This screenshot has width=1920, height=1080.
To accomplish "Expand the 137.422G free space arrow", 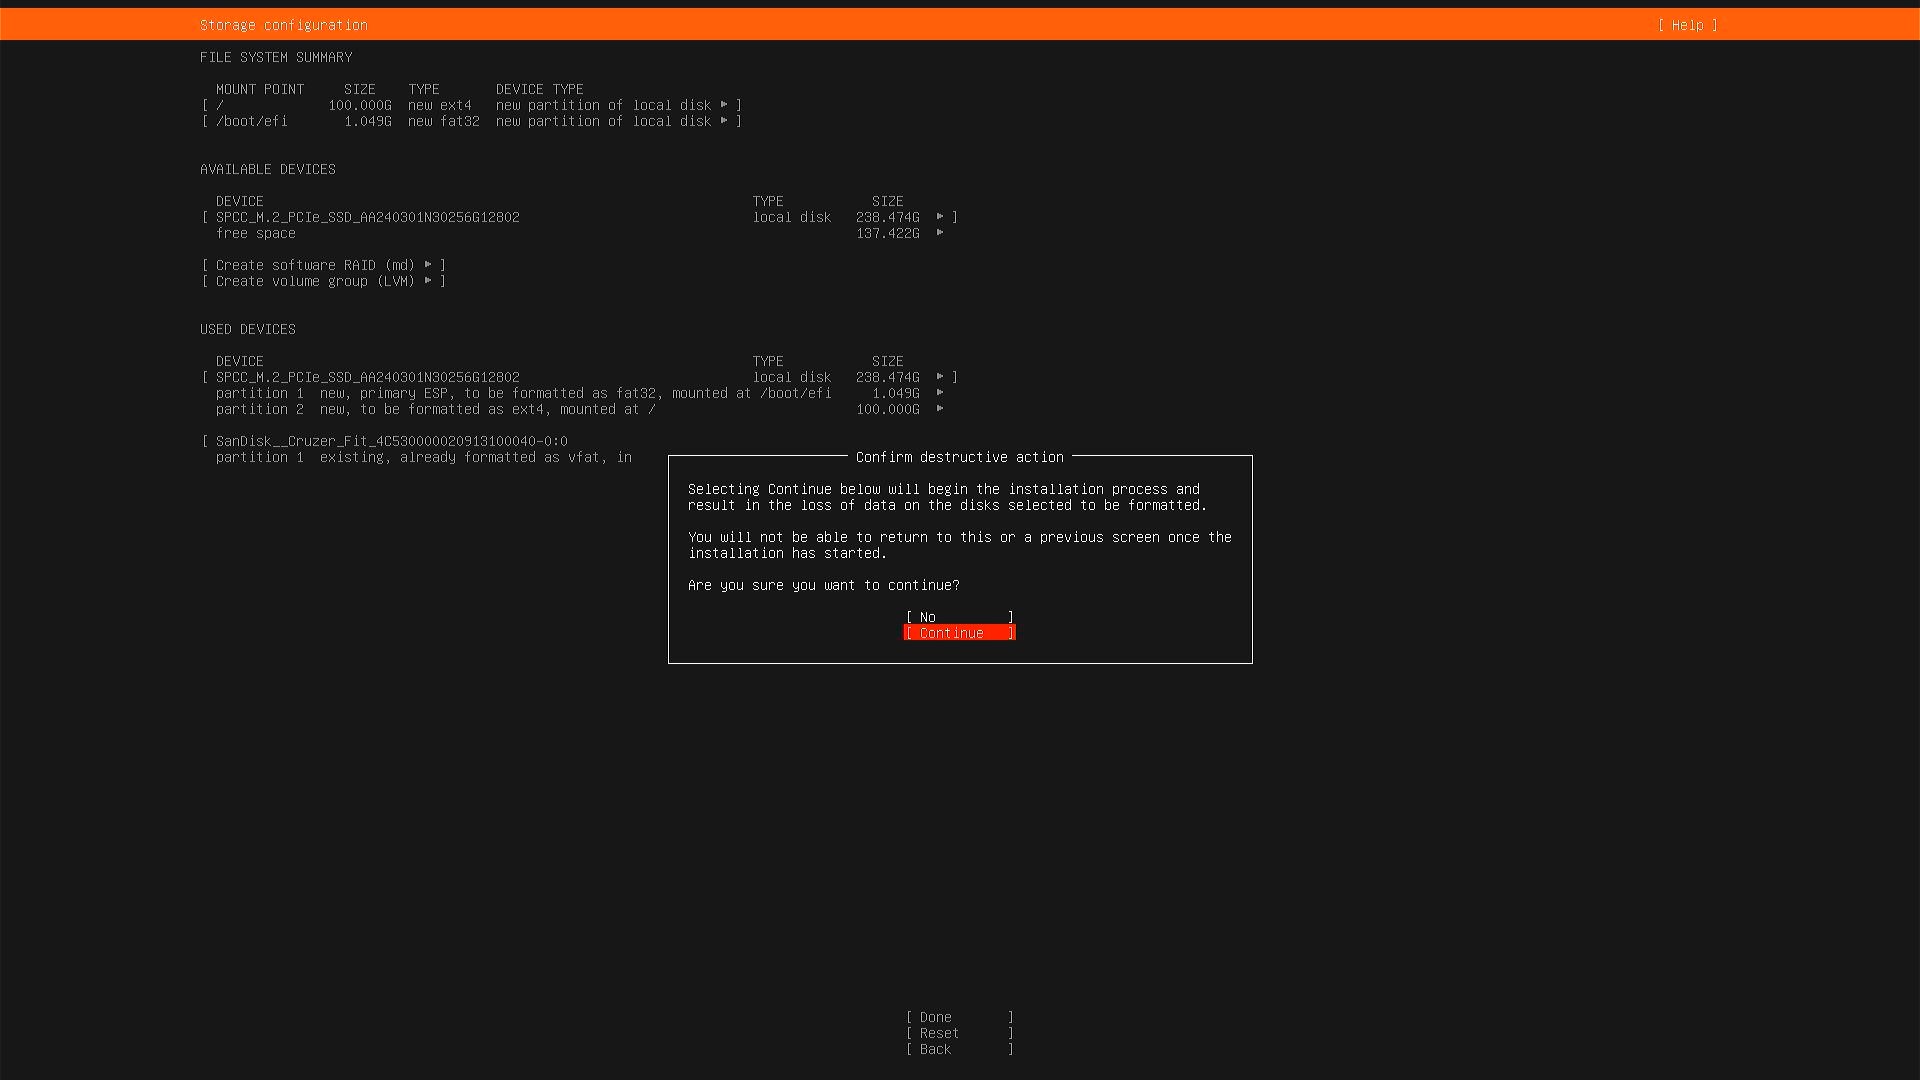I will (940, 233).
